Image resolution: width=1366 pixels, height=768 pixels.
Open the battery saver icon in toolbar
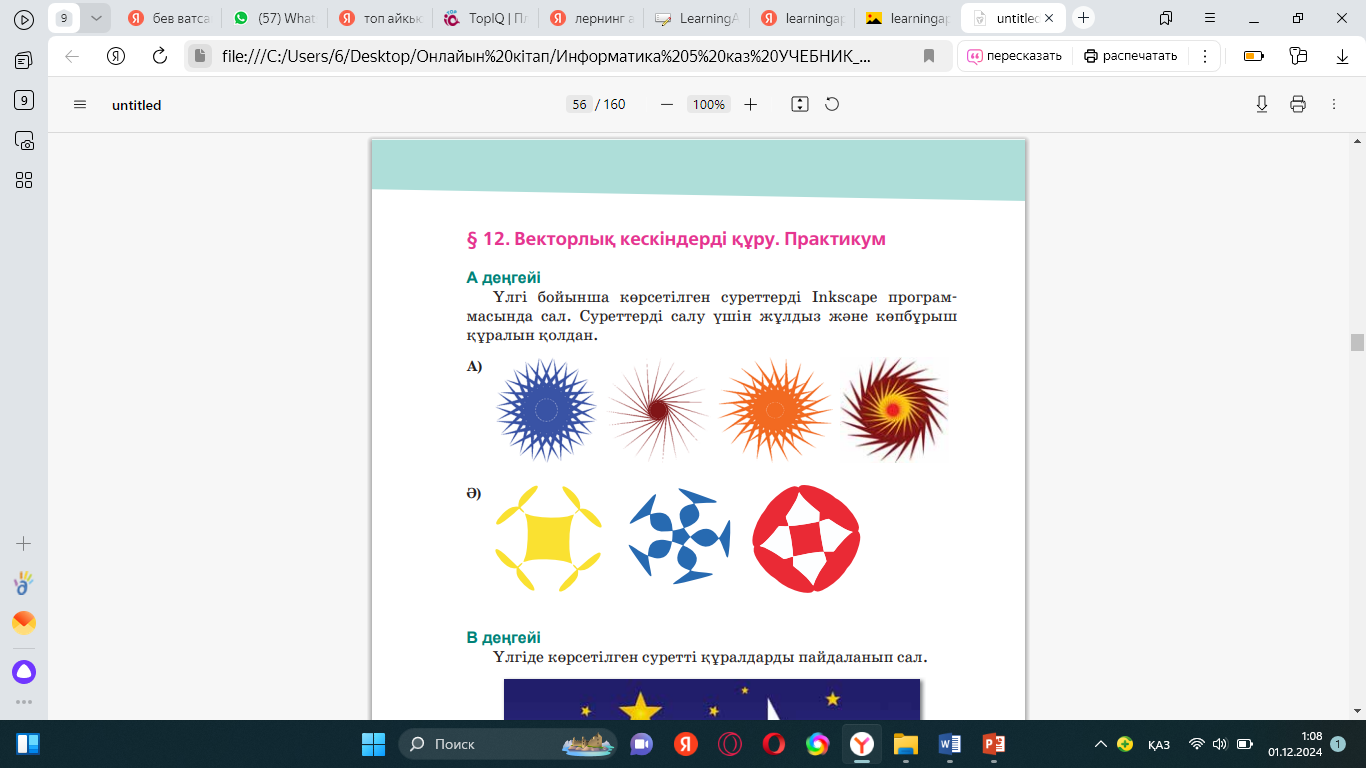[x=1253, y=56]
